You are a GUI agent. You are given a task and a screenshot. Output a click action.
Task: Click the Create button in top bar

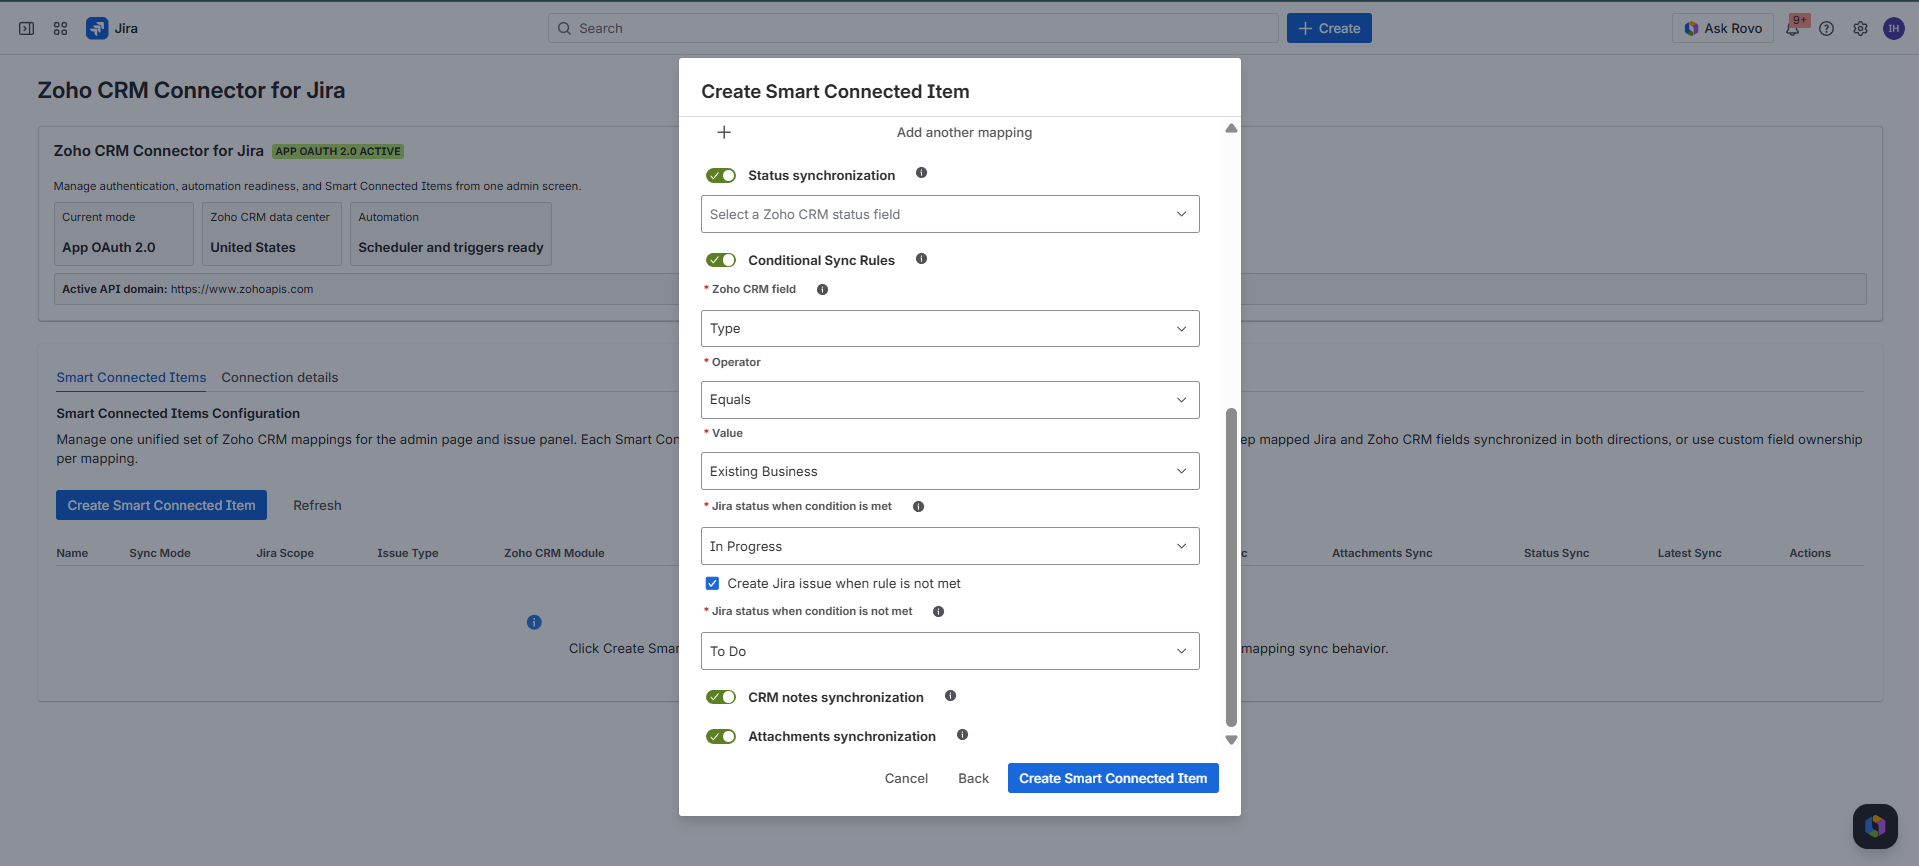(x=1329, y=28)
